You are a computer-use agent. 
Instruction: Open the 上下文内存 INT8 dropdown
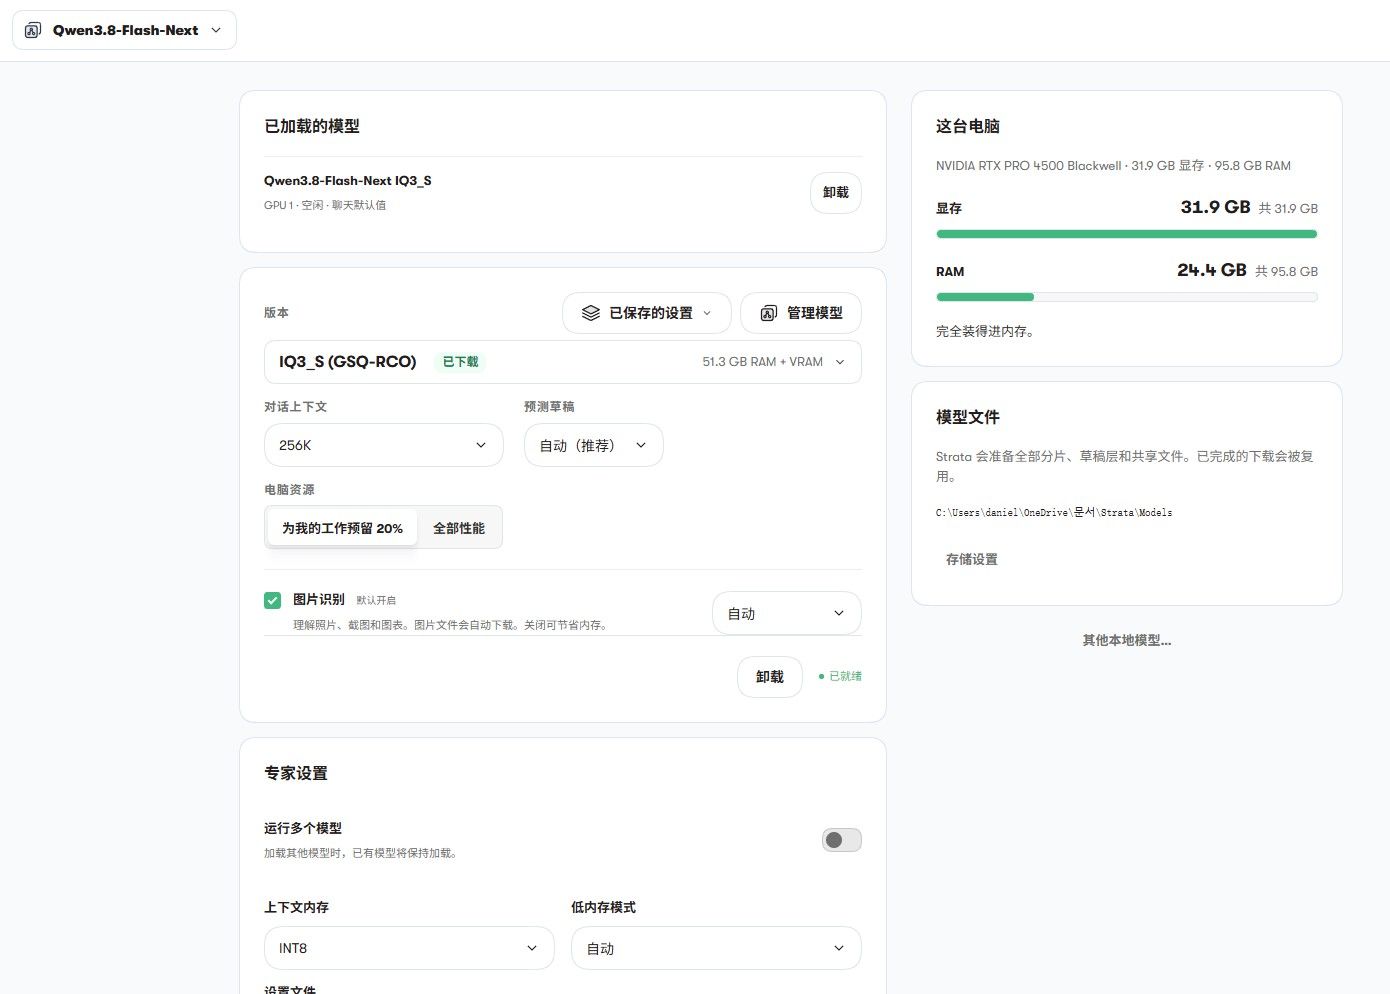(x=408, y=948)
